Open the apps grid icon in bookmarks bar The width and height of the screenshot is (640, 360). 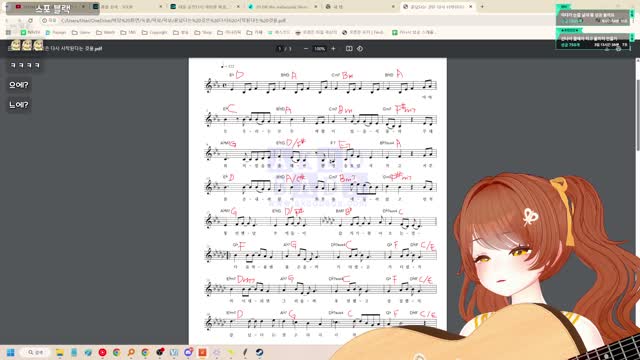[x=8, y=32]
